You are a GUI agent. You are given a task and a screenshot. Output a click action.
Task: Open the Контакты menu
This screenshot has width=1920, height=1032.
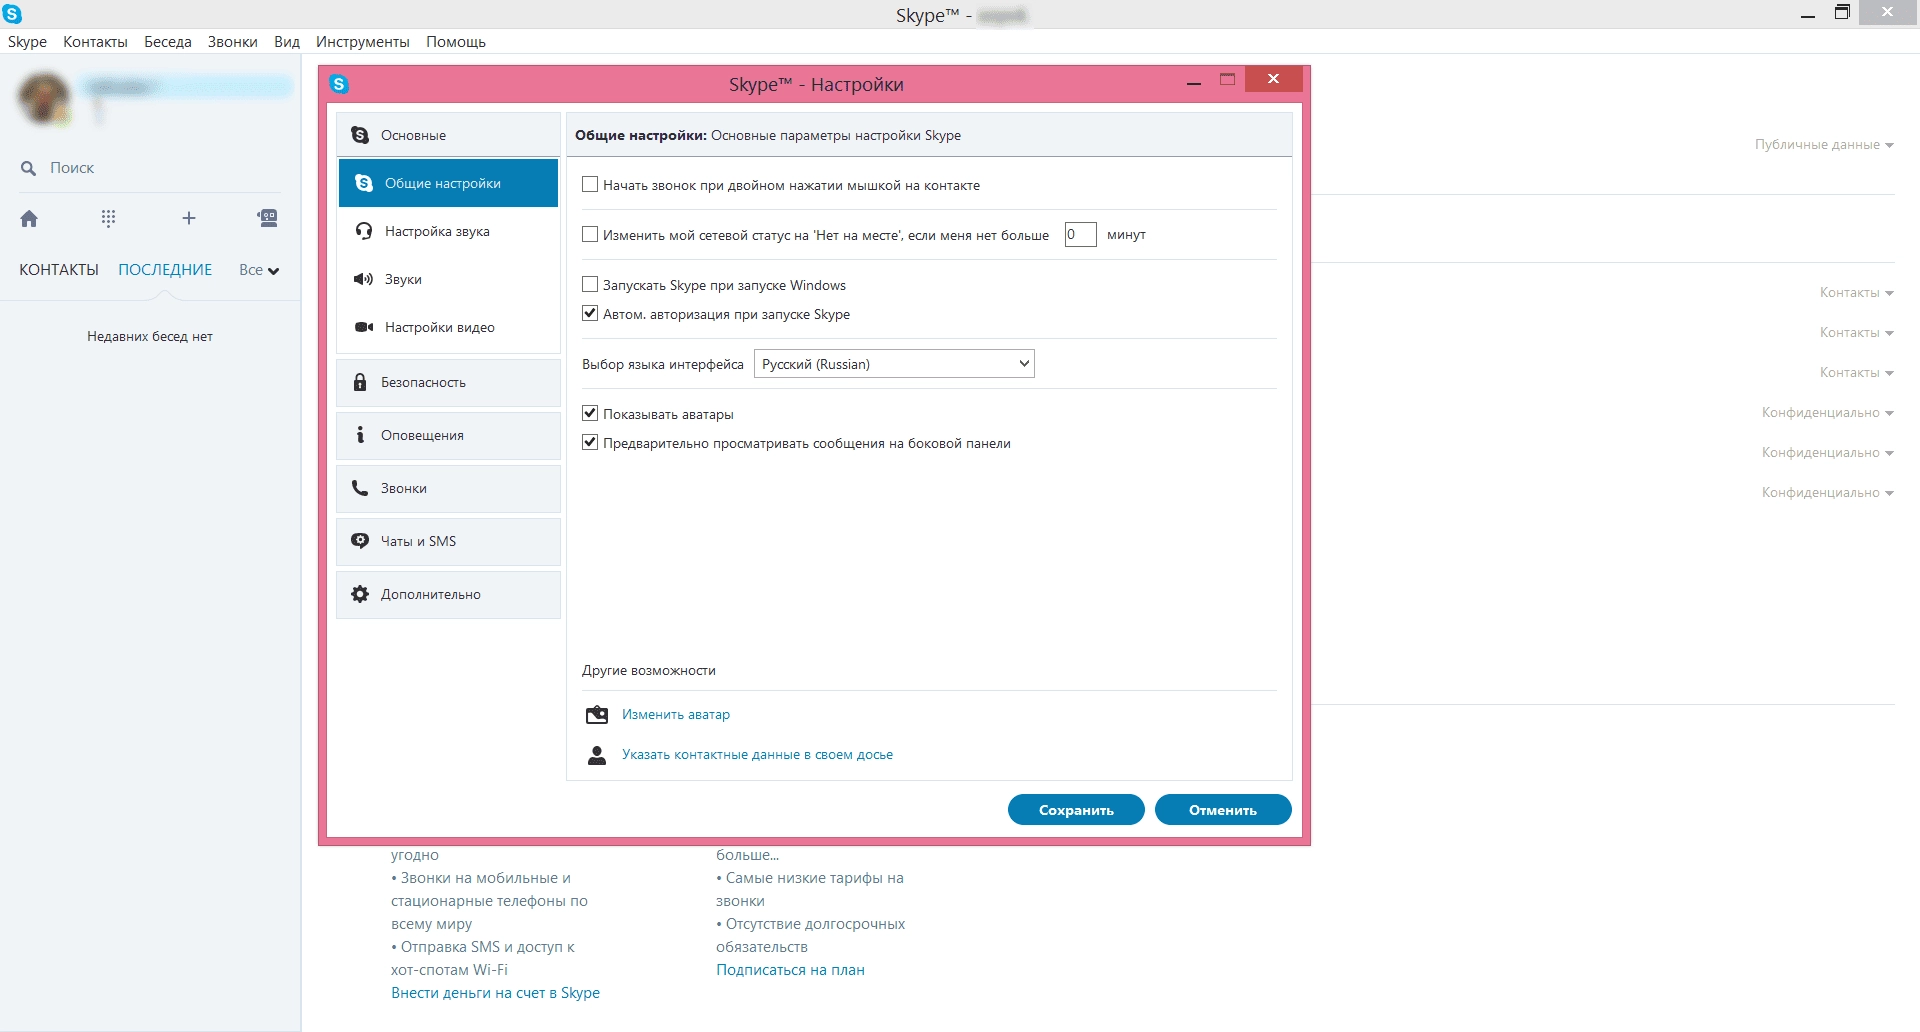(x=95, y=42)
